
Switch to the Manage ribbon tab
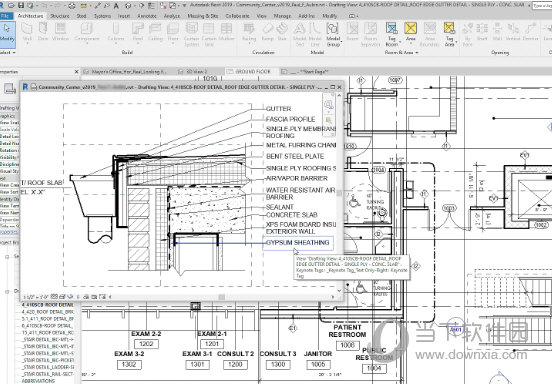[282, 16]
